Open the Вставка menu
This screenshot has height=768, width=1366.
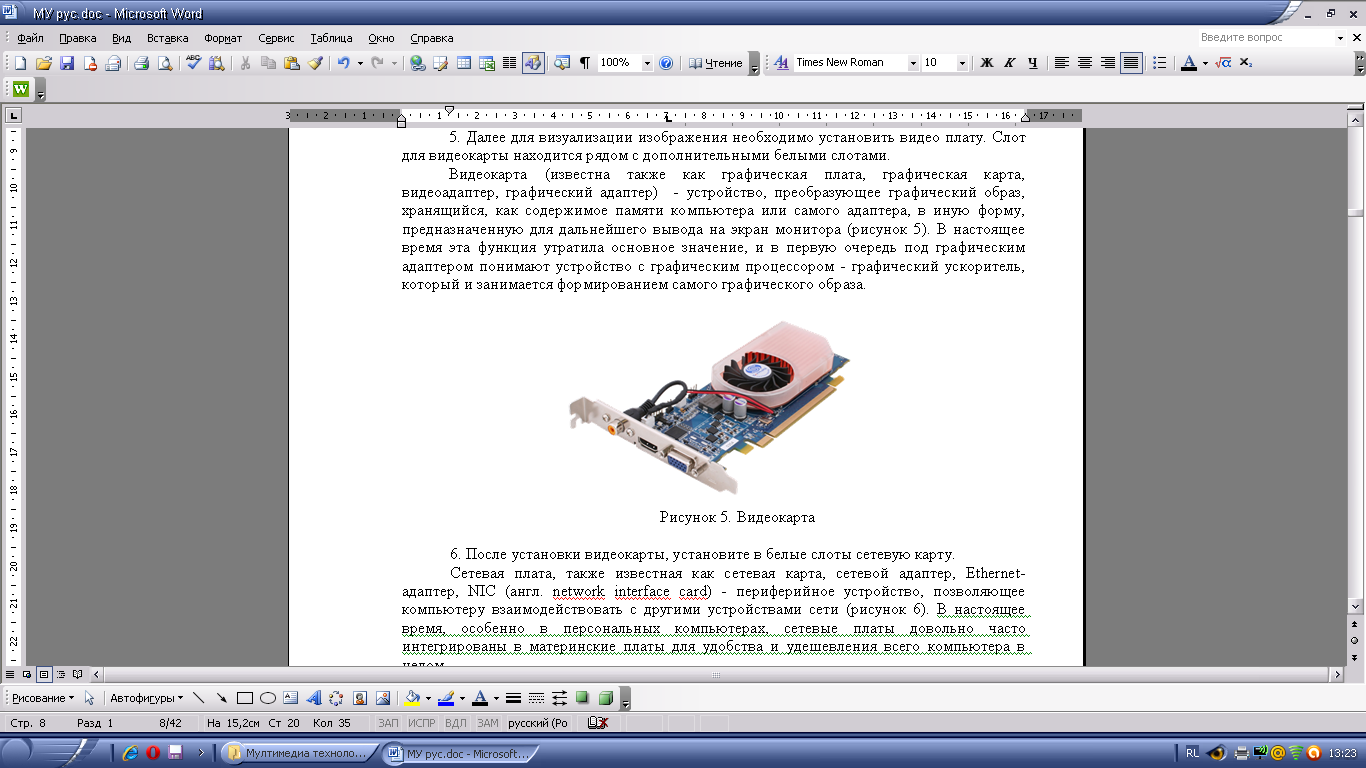167,38
